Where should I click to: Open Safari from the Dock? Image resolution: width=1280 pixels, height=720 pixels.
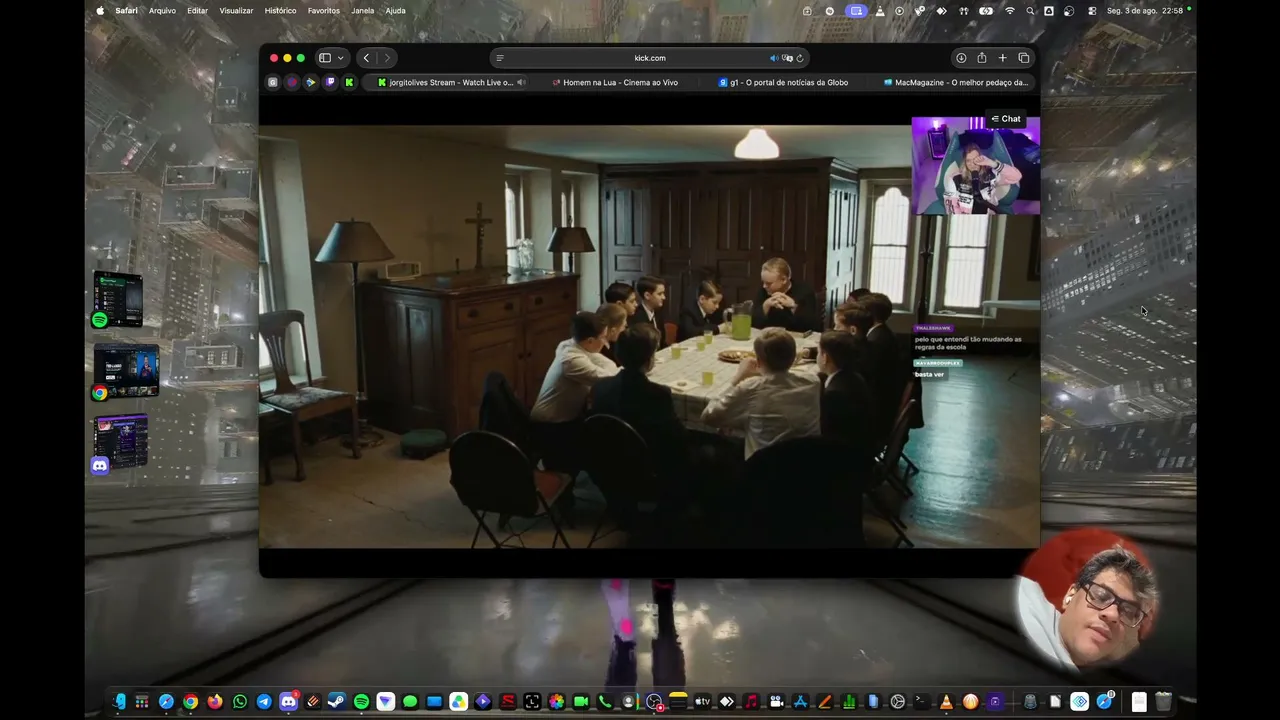click(166, 702)
